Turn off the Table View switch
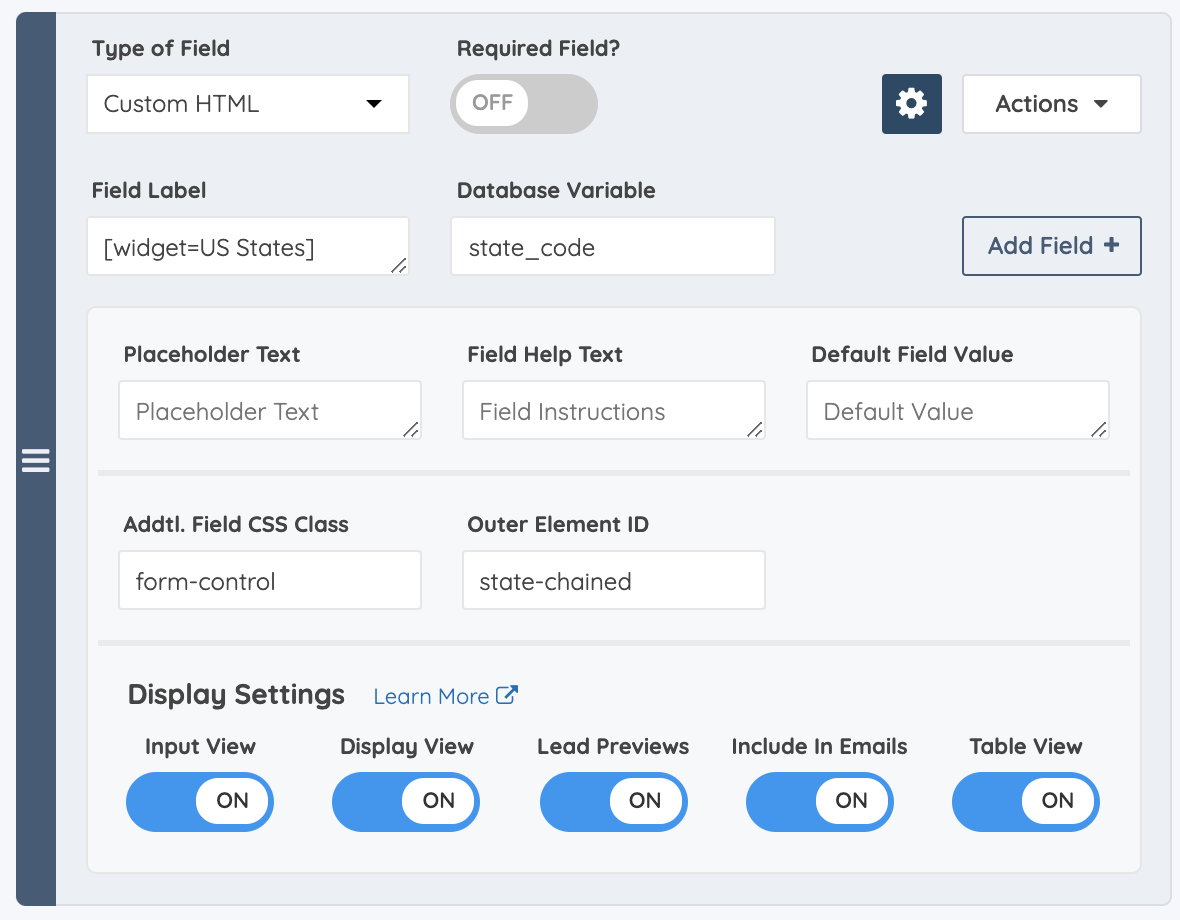Viewport: 1180px width, 920px height. (1025, 801)
